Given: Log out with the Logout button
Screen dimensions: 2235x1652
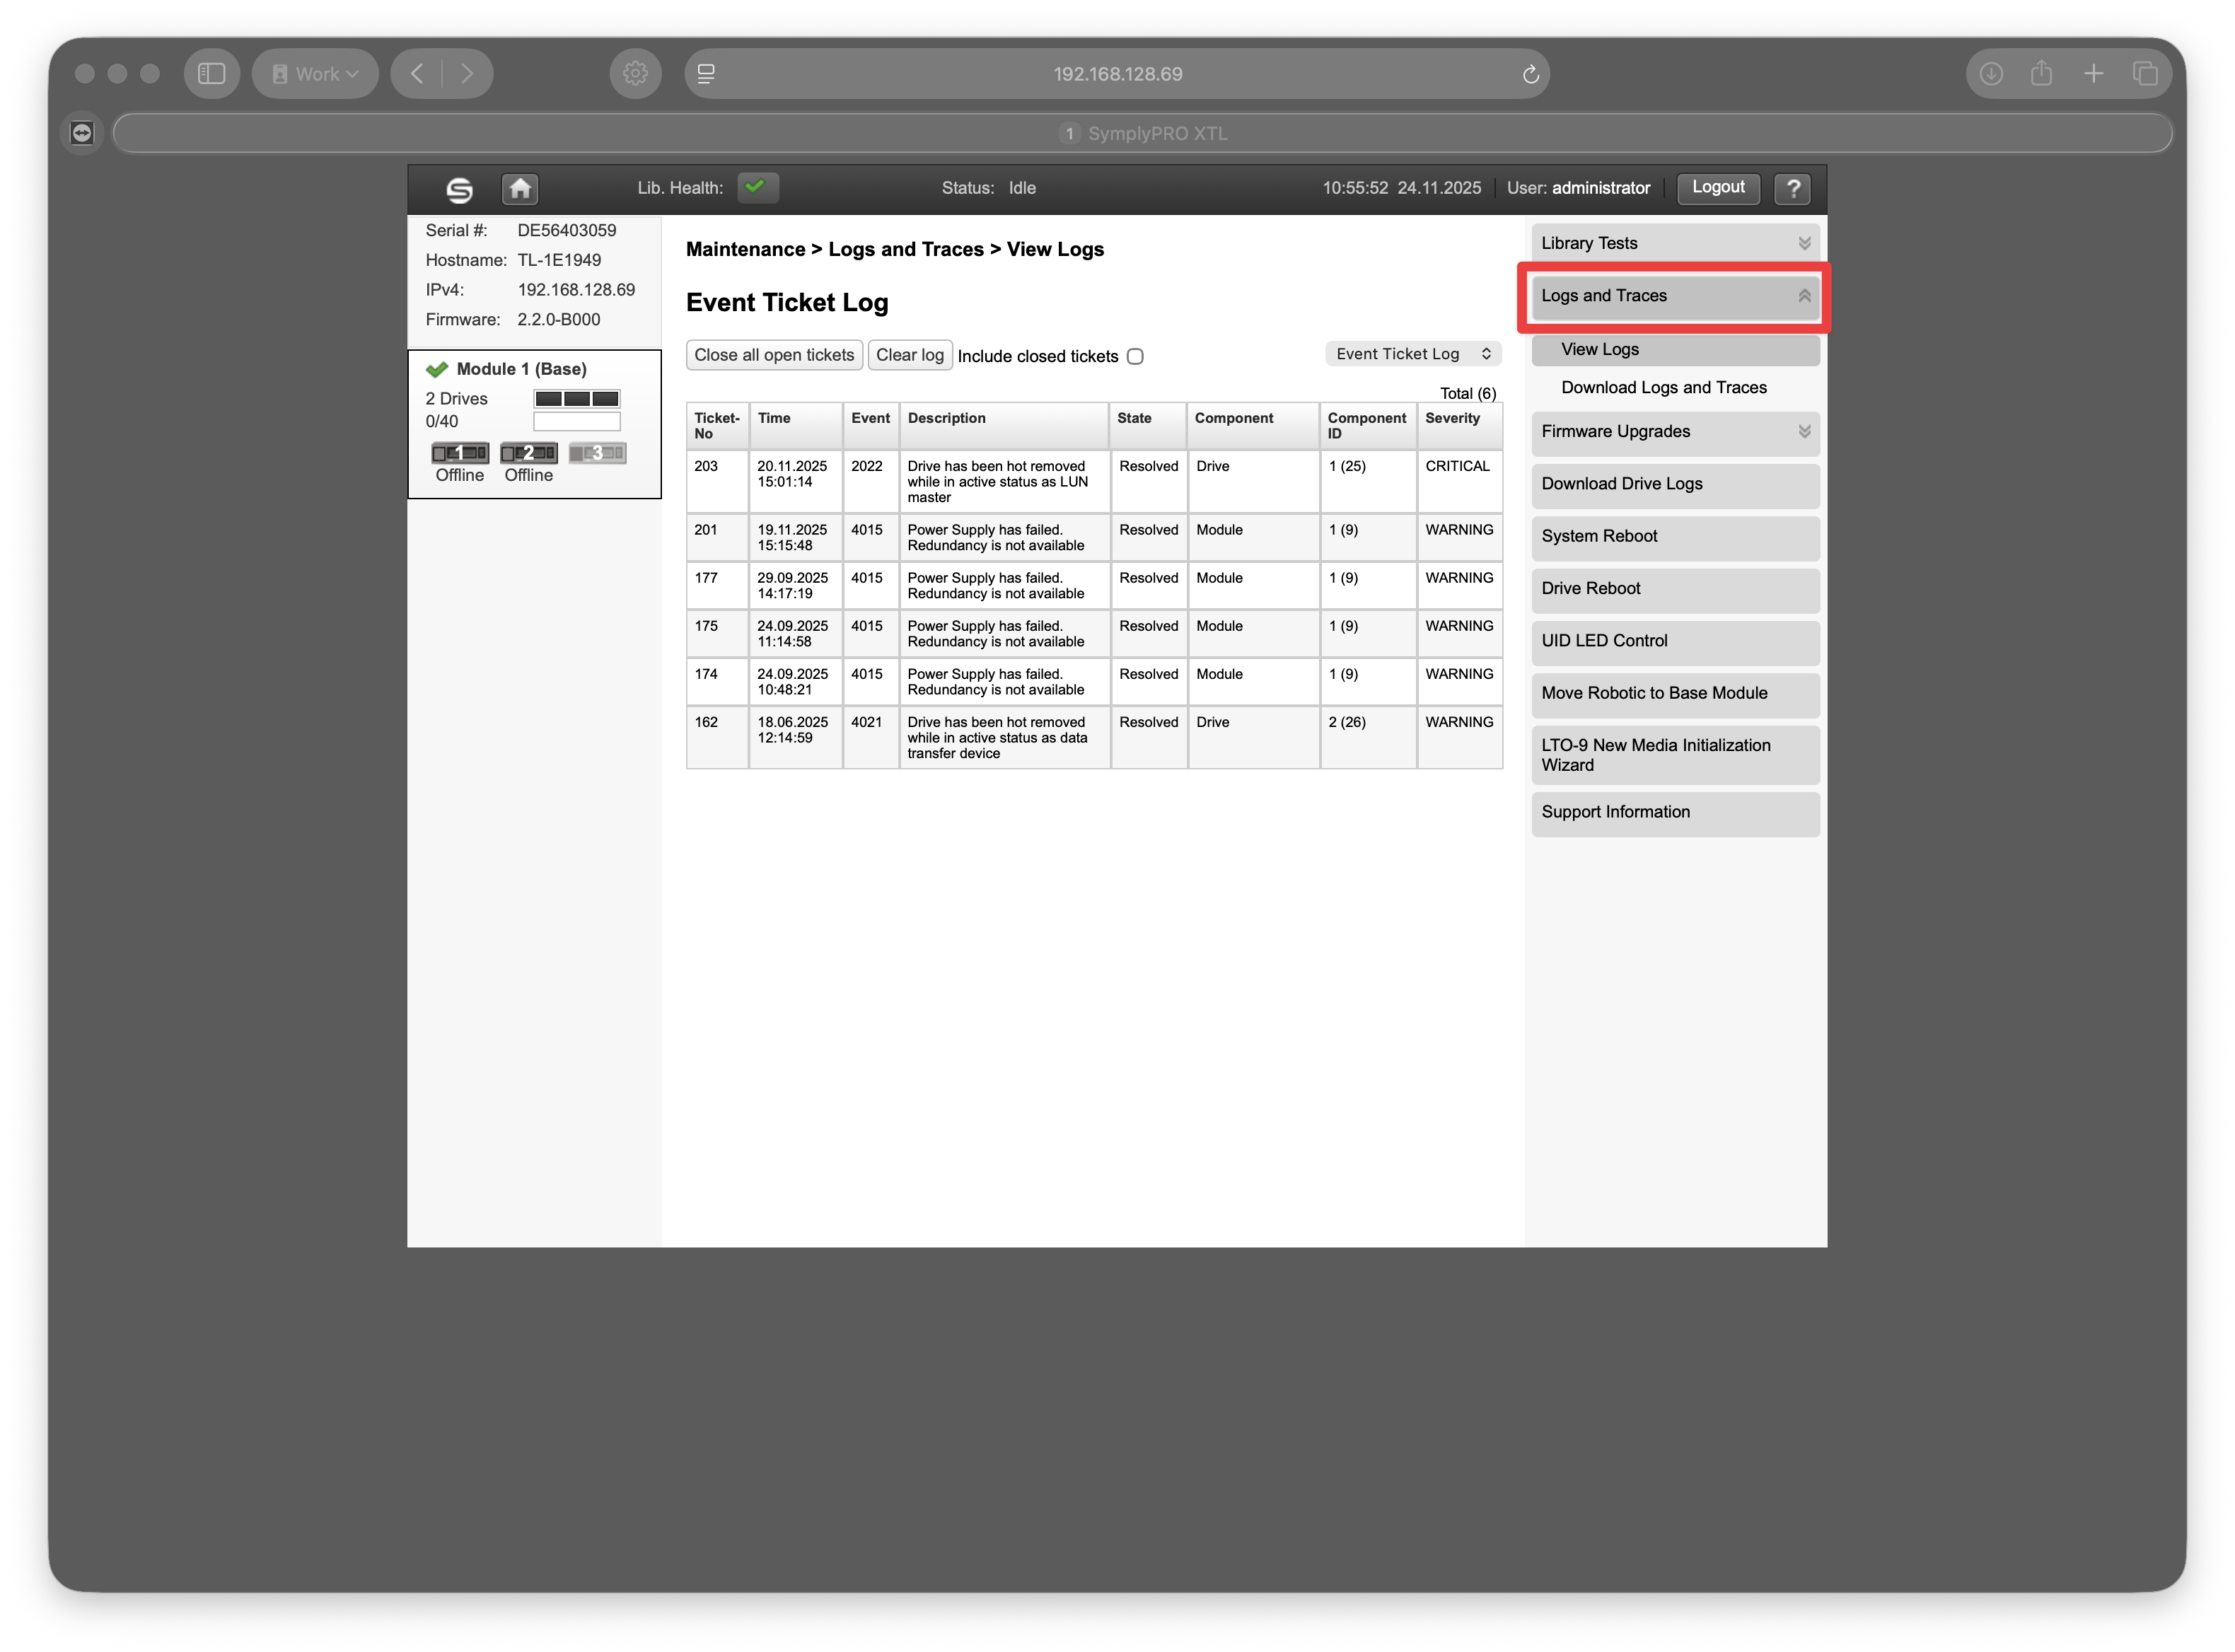Looking at the screenshot, I should (1717, 188).
